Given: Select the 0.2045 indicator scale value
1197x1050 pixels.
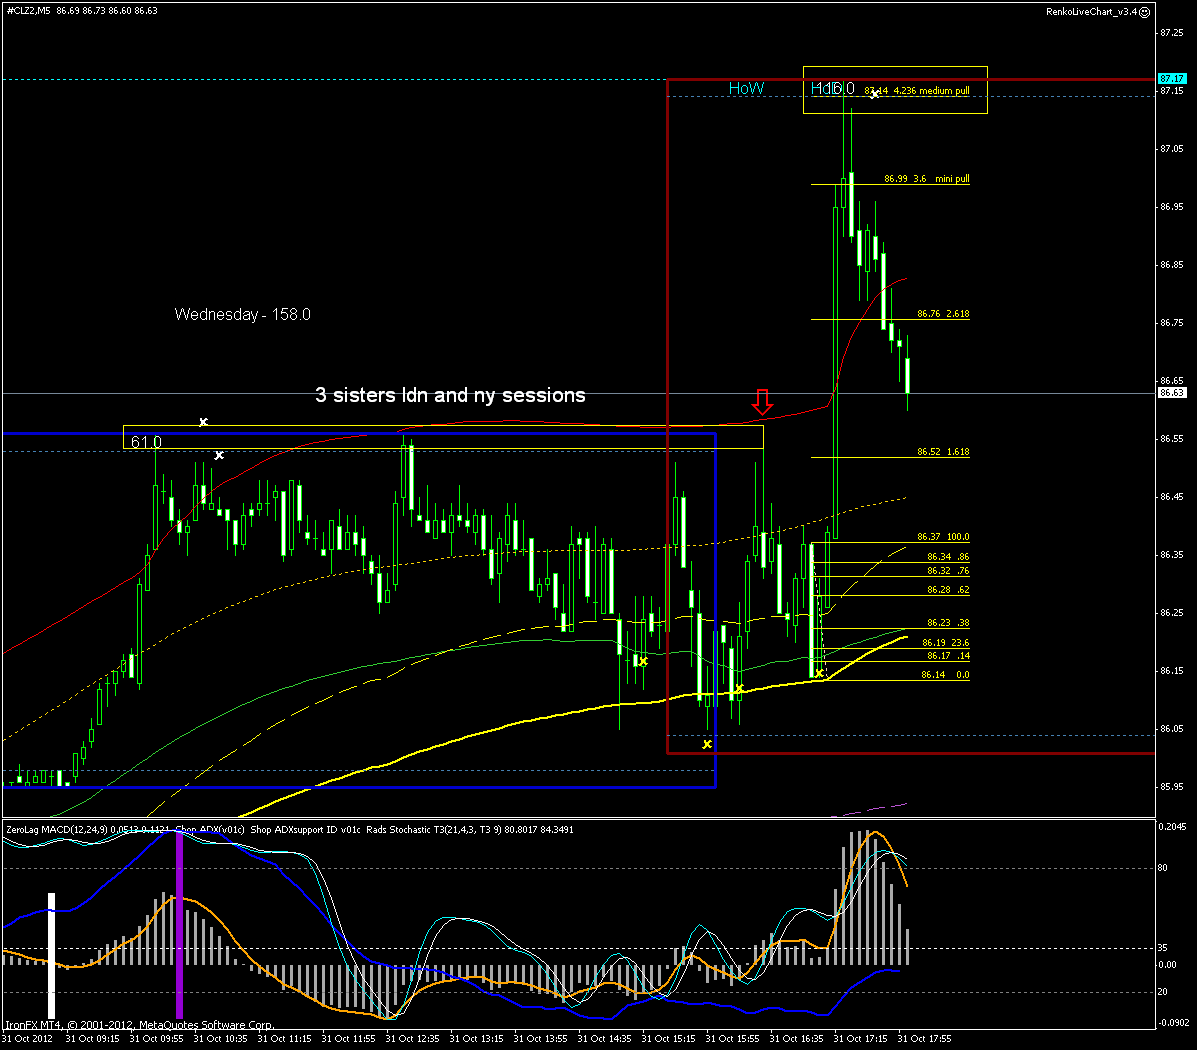Looking at the screenshot, I should click(1173, 826).
